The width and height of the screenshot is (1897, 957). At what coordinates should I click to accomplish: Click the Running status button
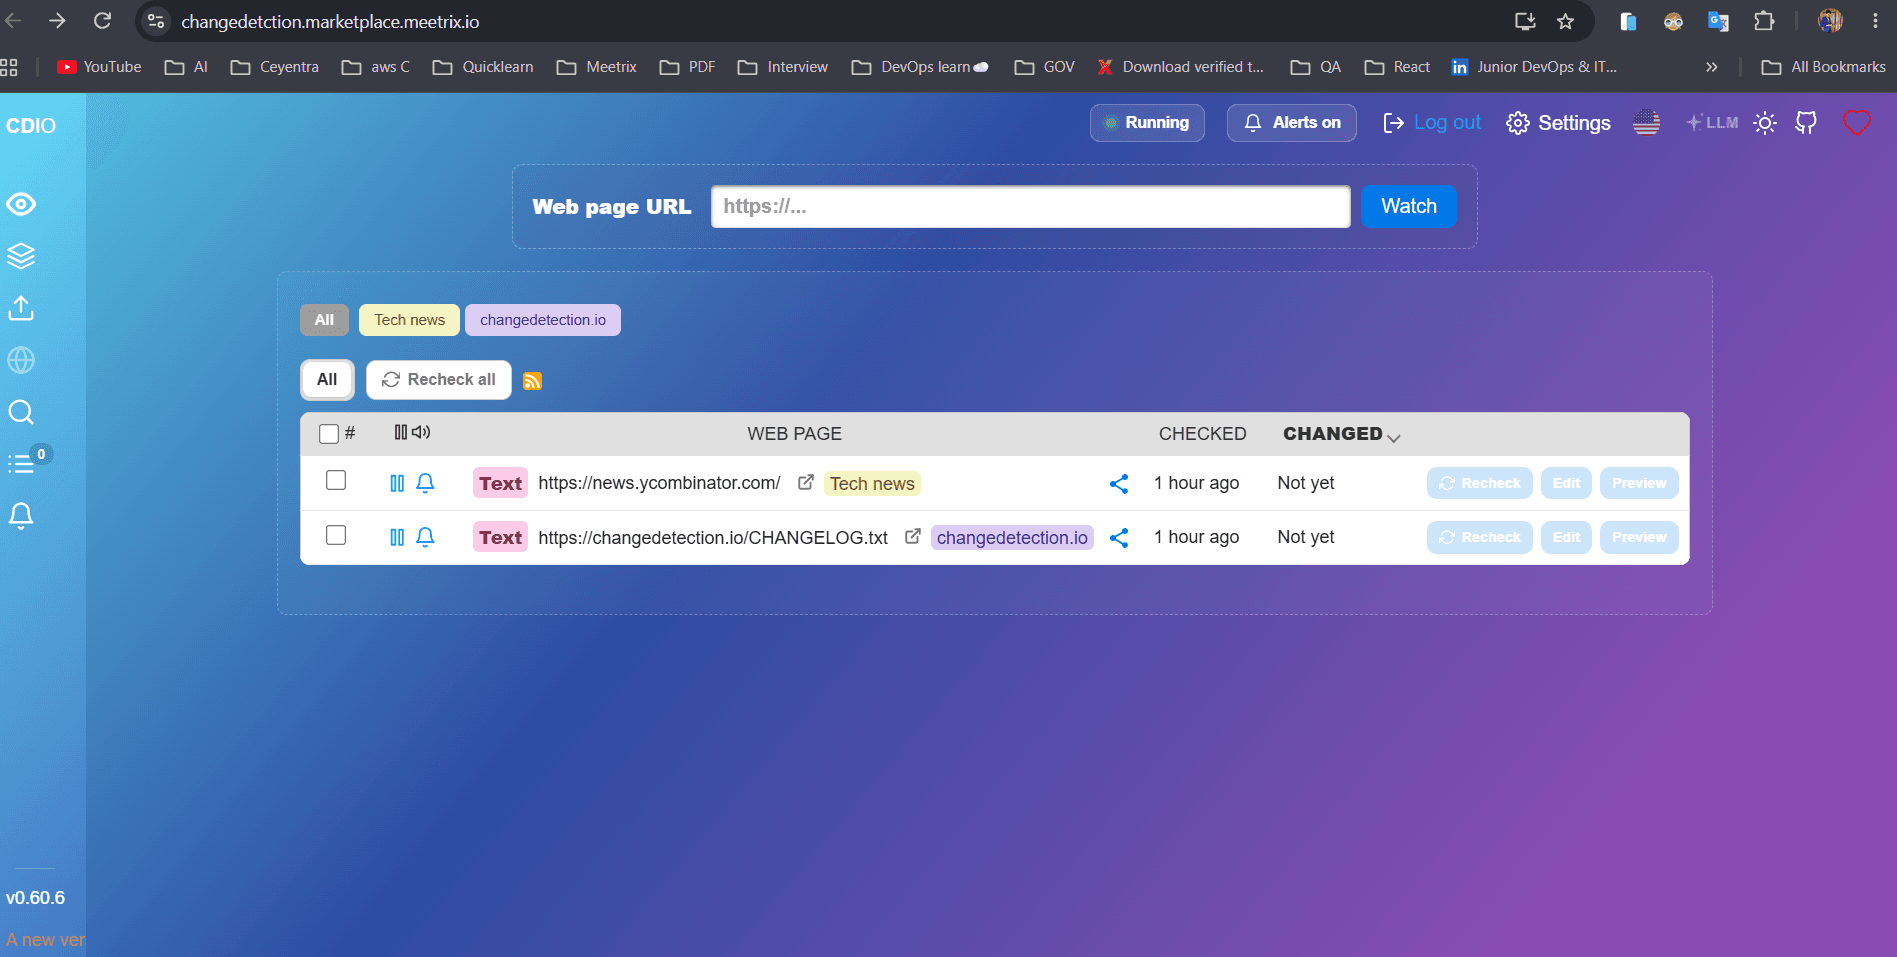point(1147,123)
